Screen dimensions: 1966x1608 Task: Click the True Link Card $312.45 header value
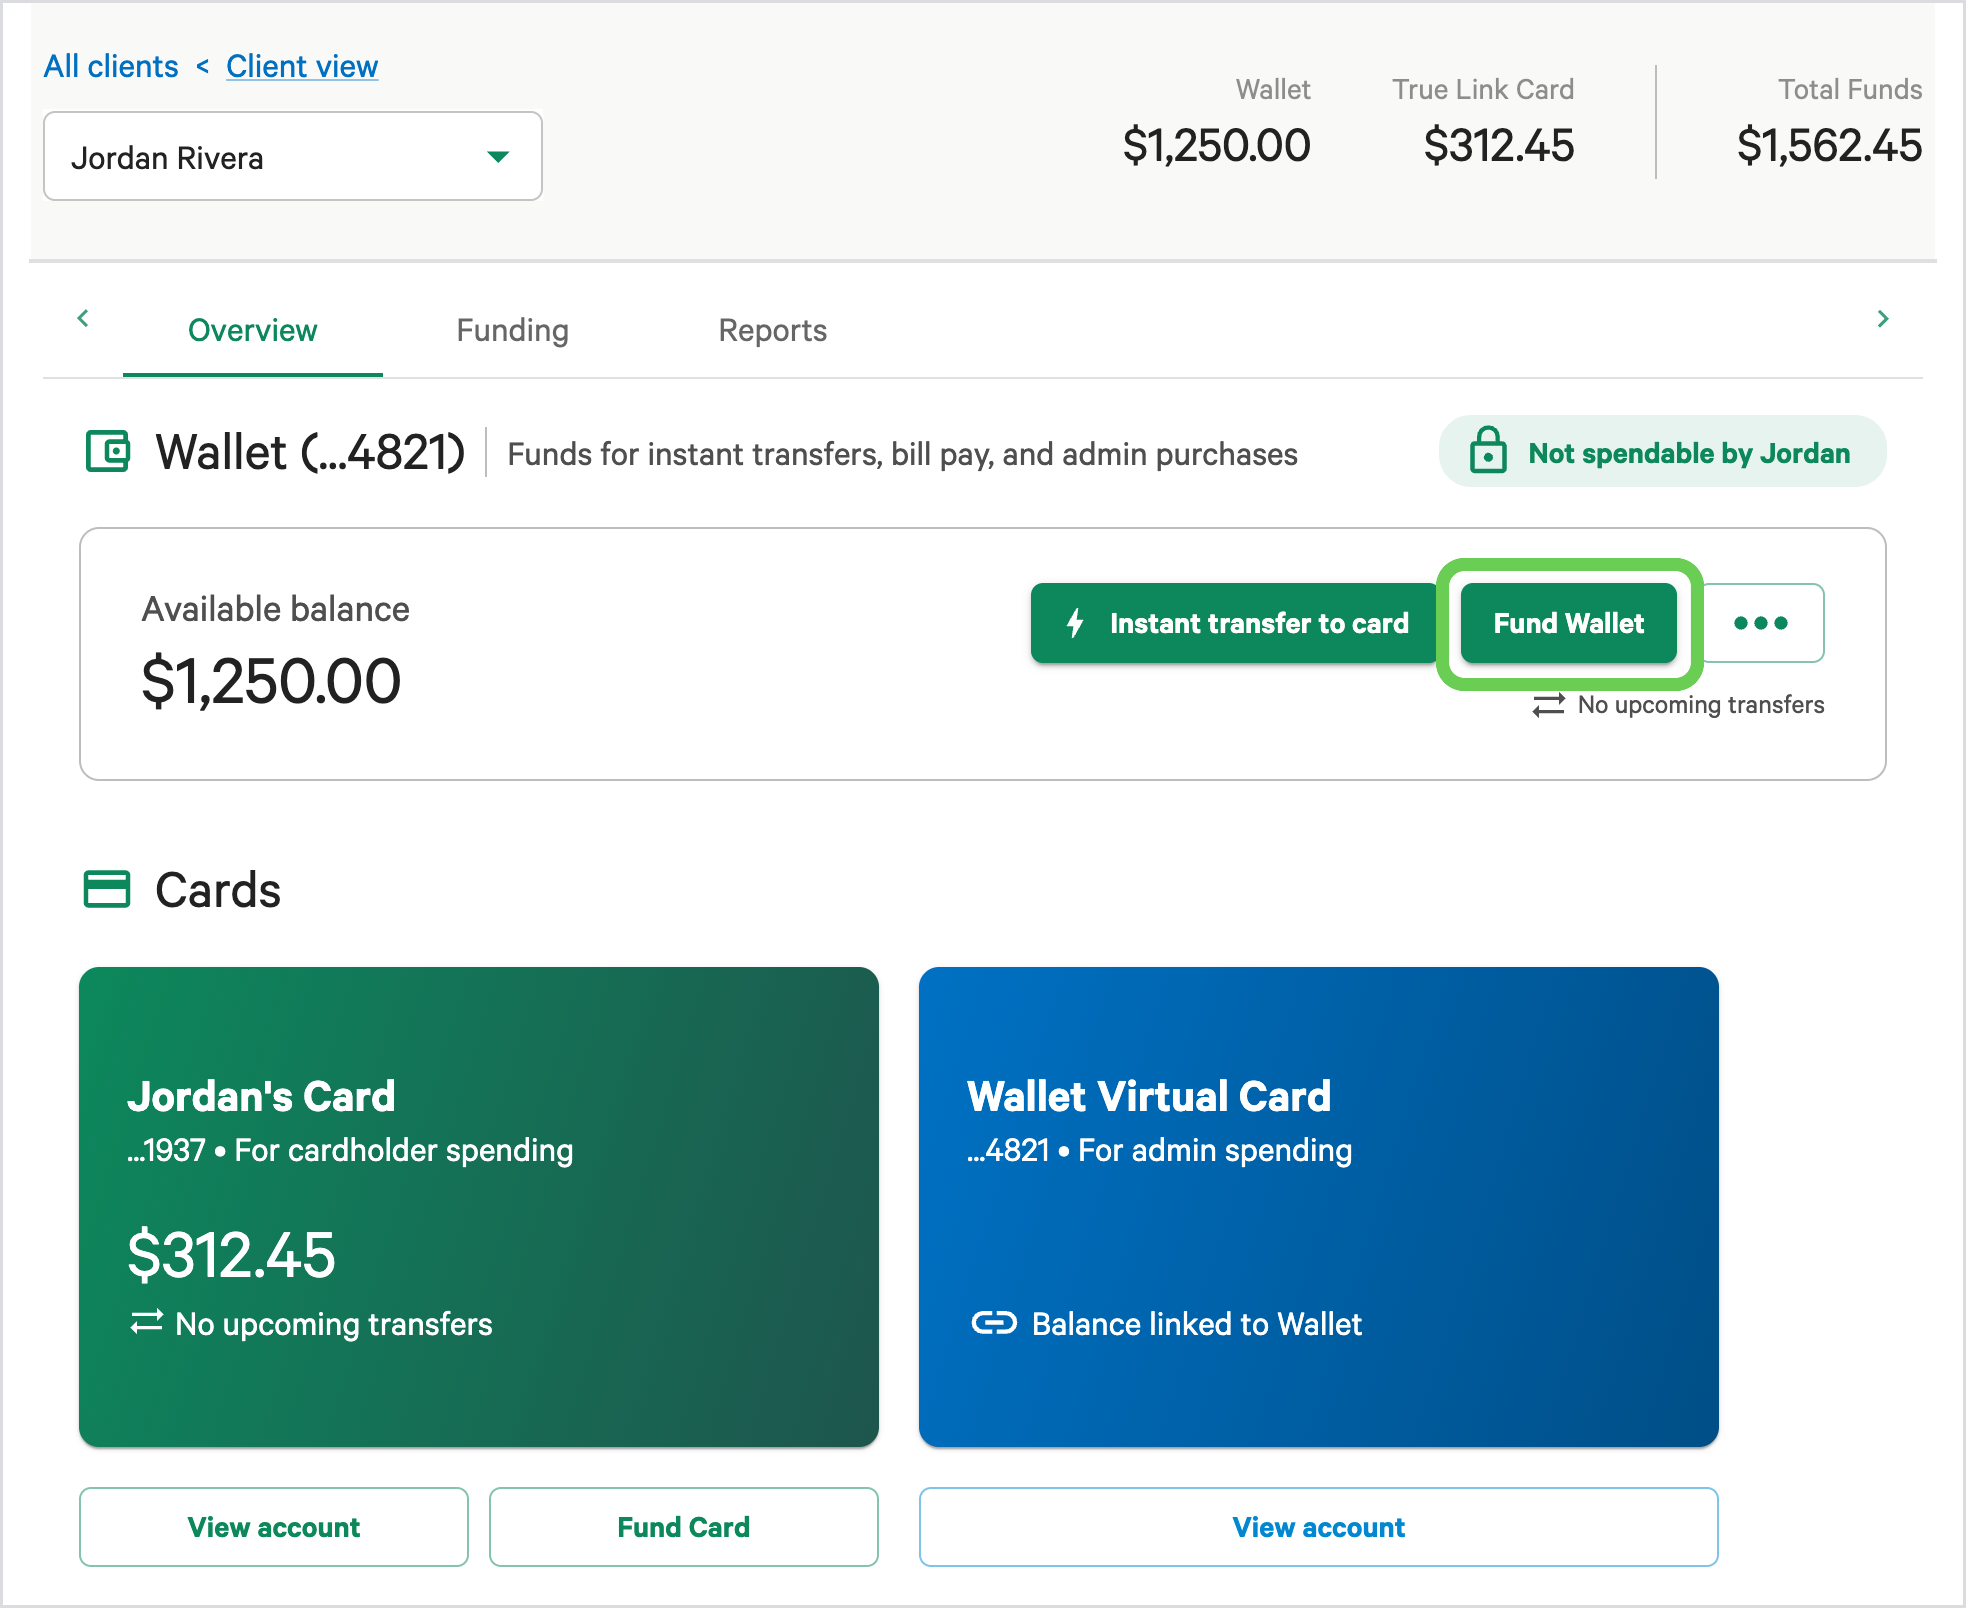pyautogui.click(x=1499, y=146)
